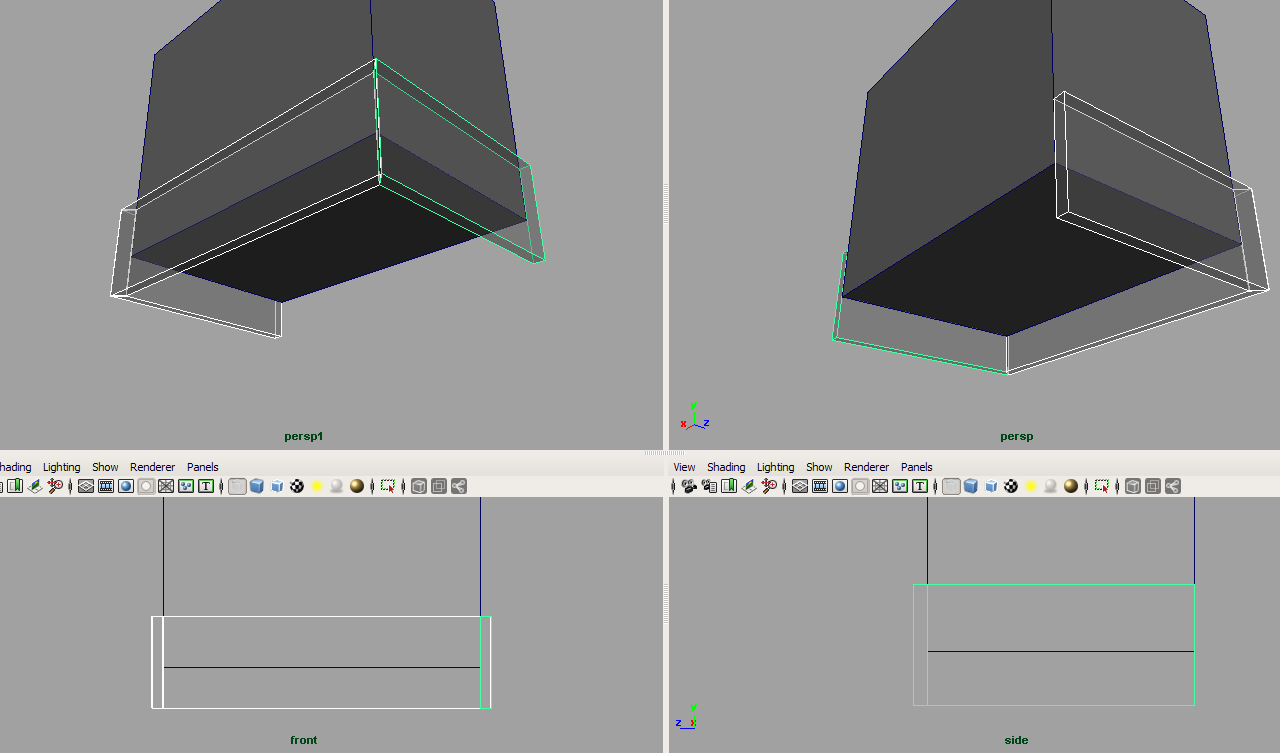Open the Panels menu in side view
Screen dimensions: 1280x753
click(916, 467)
